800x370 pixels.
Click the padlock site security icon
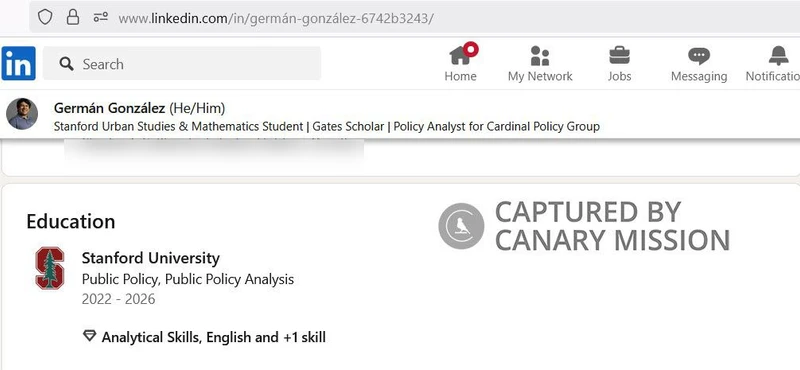(73, 17)
